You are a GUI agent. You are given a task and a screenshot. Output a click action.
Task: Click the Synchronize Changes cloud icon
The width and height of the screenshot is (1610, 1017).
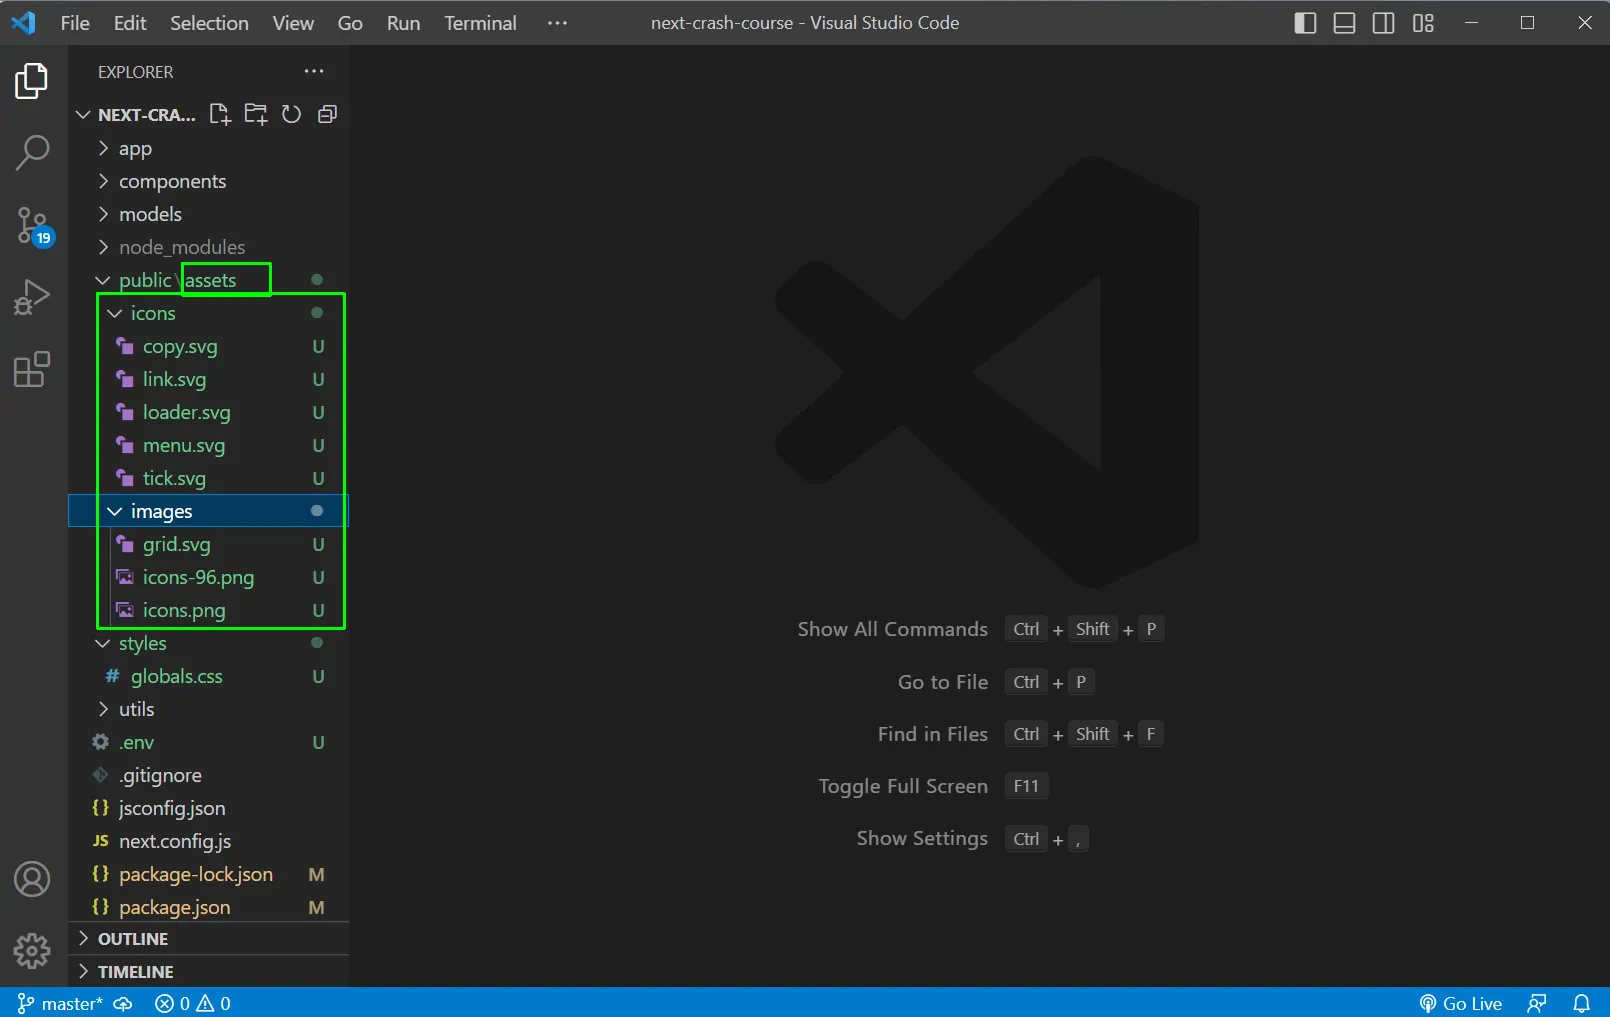pyautogui.click(x=123, y=1003)
